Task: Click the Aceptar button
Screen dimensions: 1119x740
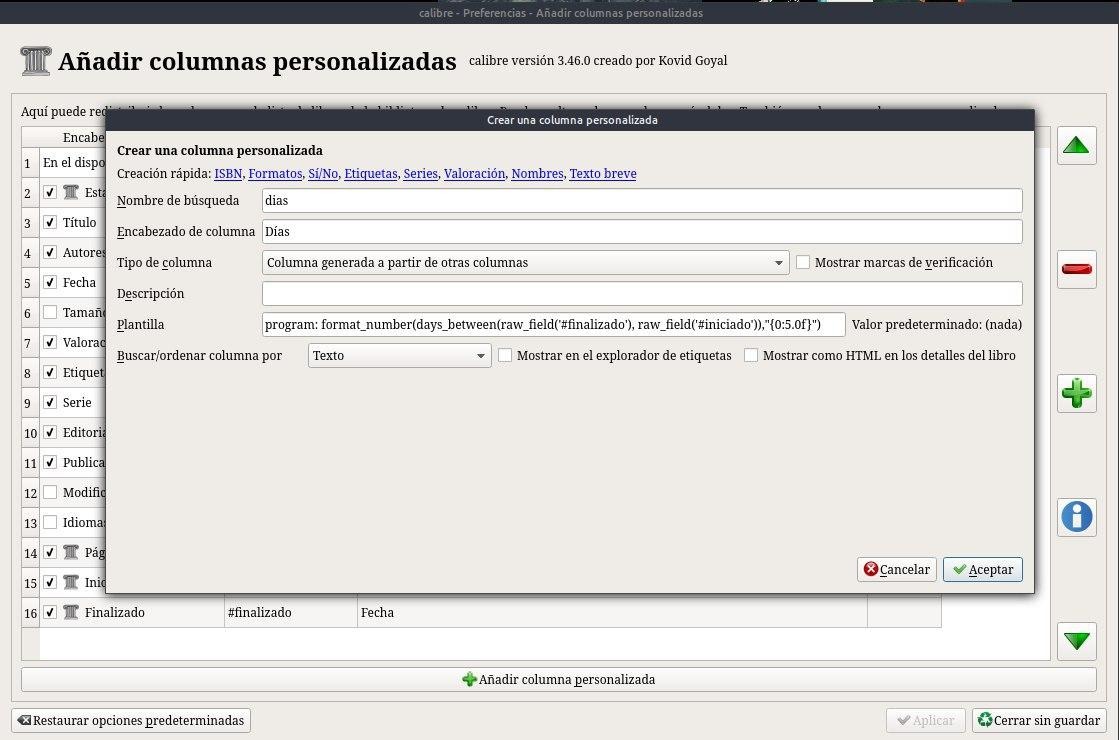Action: [x=983, y=569]
